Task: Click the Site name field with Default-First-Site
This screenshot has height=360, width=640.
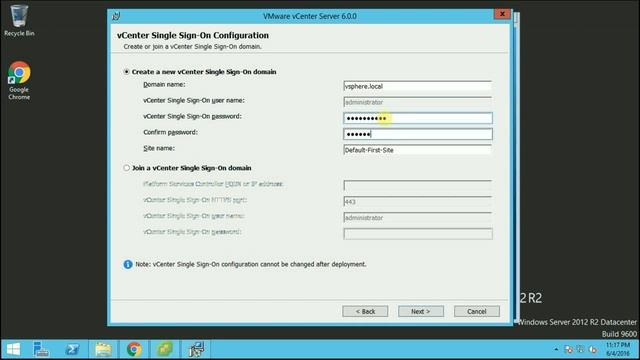Action: pyautogui.click(x=418, y=150)
